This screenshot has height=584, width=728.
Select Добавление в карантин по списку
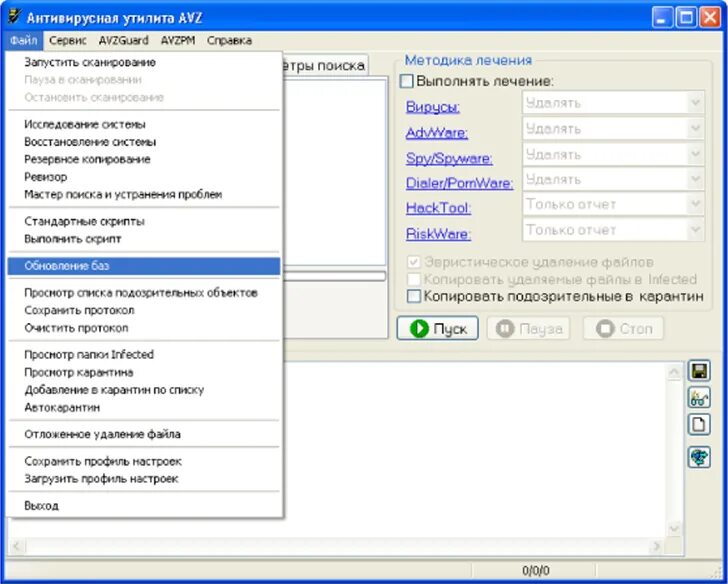[144, 390]
